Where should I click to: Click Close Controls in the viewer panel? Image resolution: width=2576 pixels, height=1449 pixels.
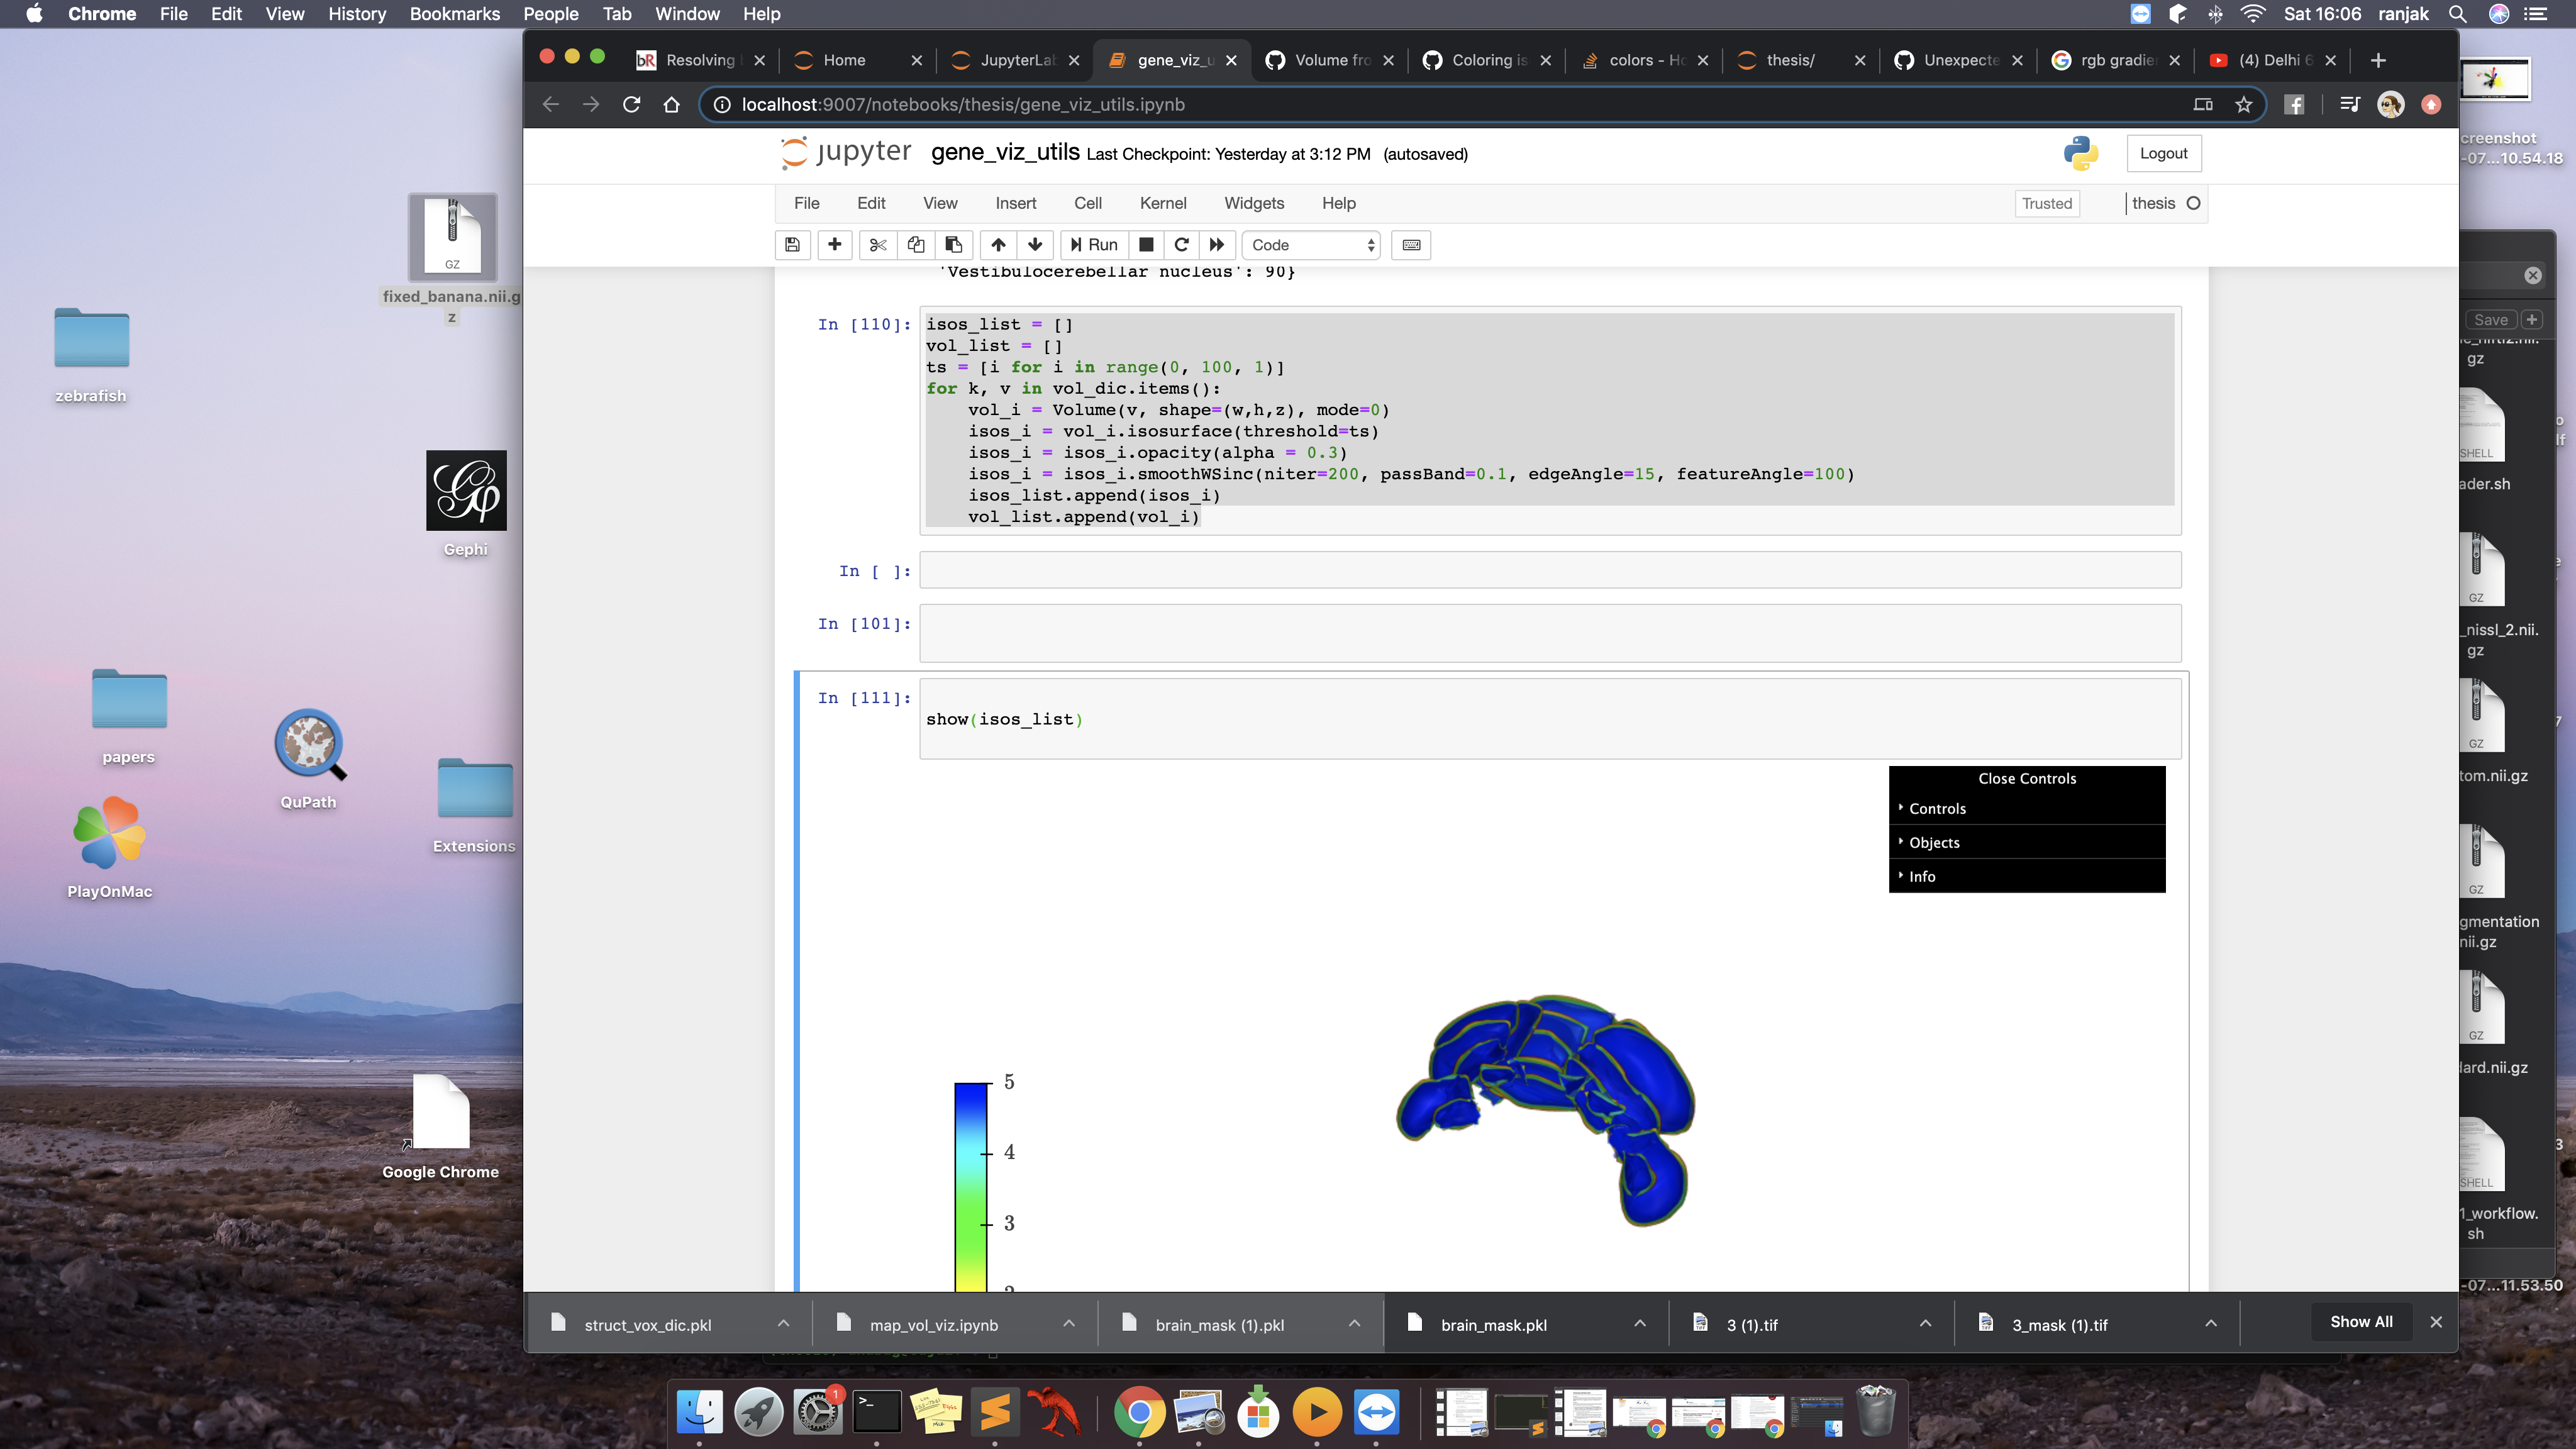tap(2026, 778)
